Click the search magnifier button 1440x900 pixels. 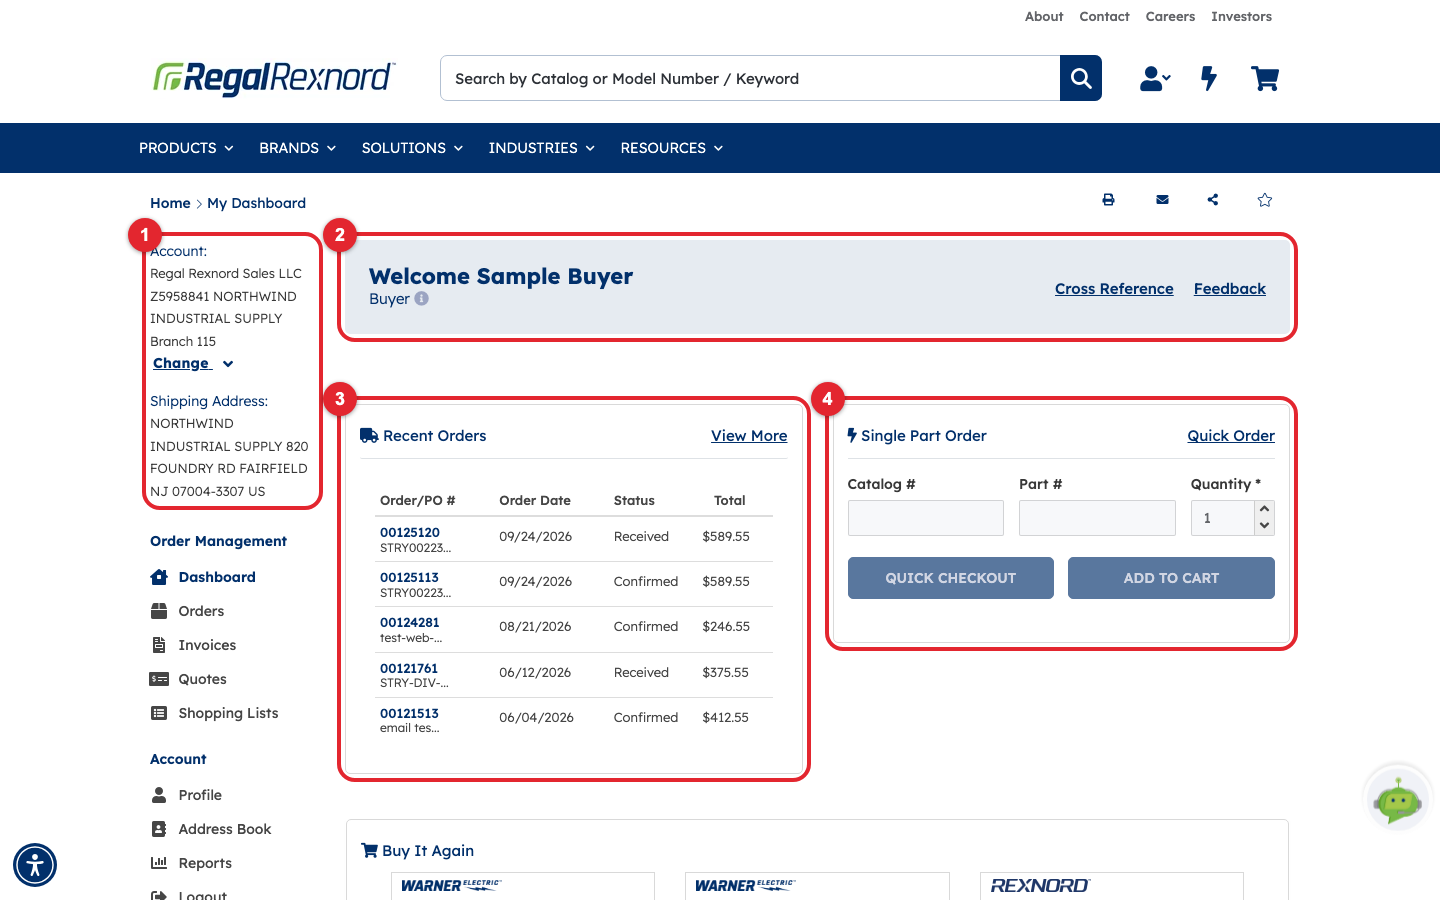click(x=1080, y=78)
